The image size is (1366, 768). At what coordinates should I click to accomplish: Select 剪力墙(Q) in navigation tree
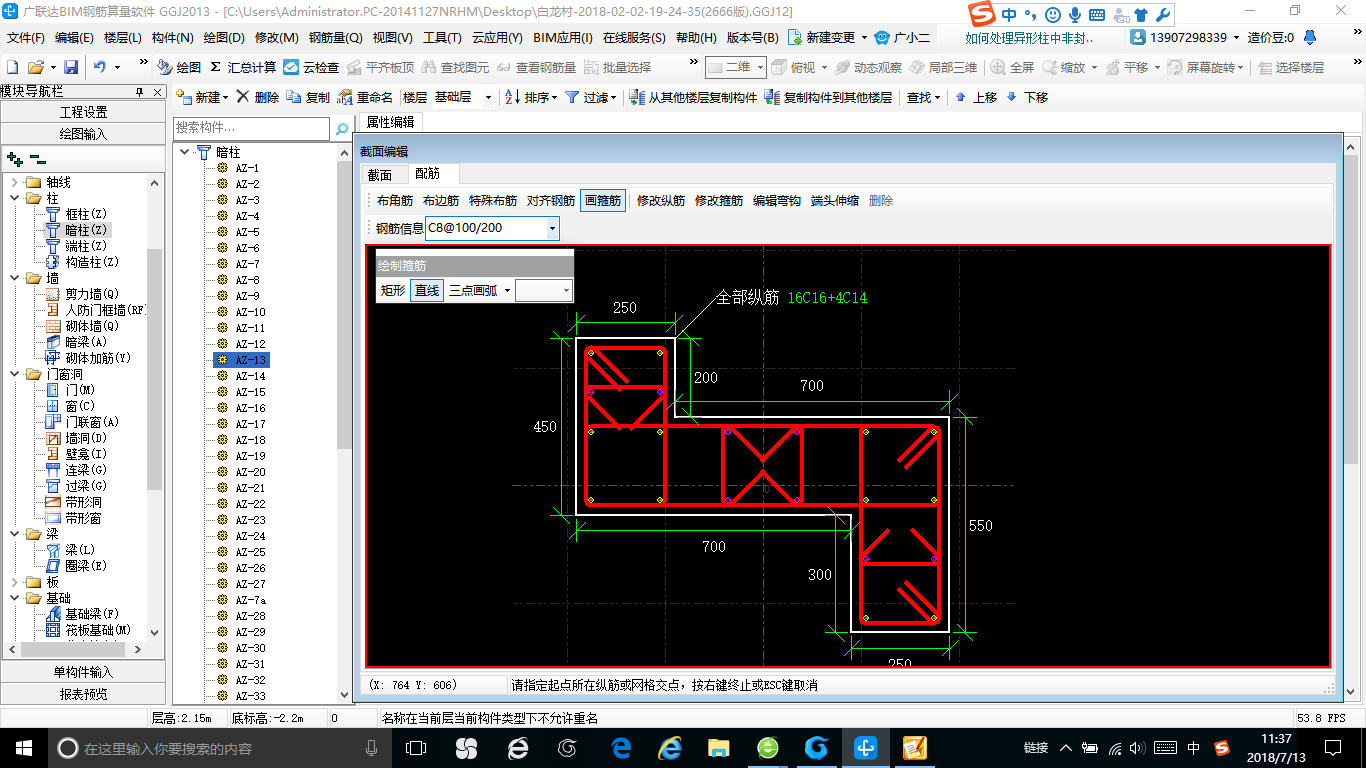(x=82, y=294)
